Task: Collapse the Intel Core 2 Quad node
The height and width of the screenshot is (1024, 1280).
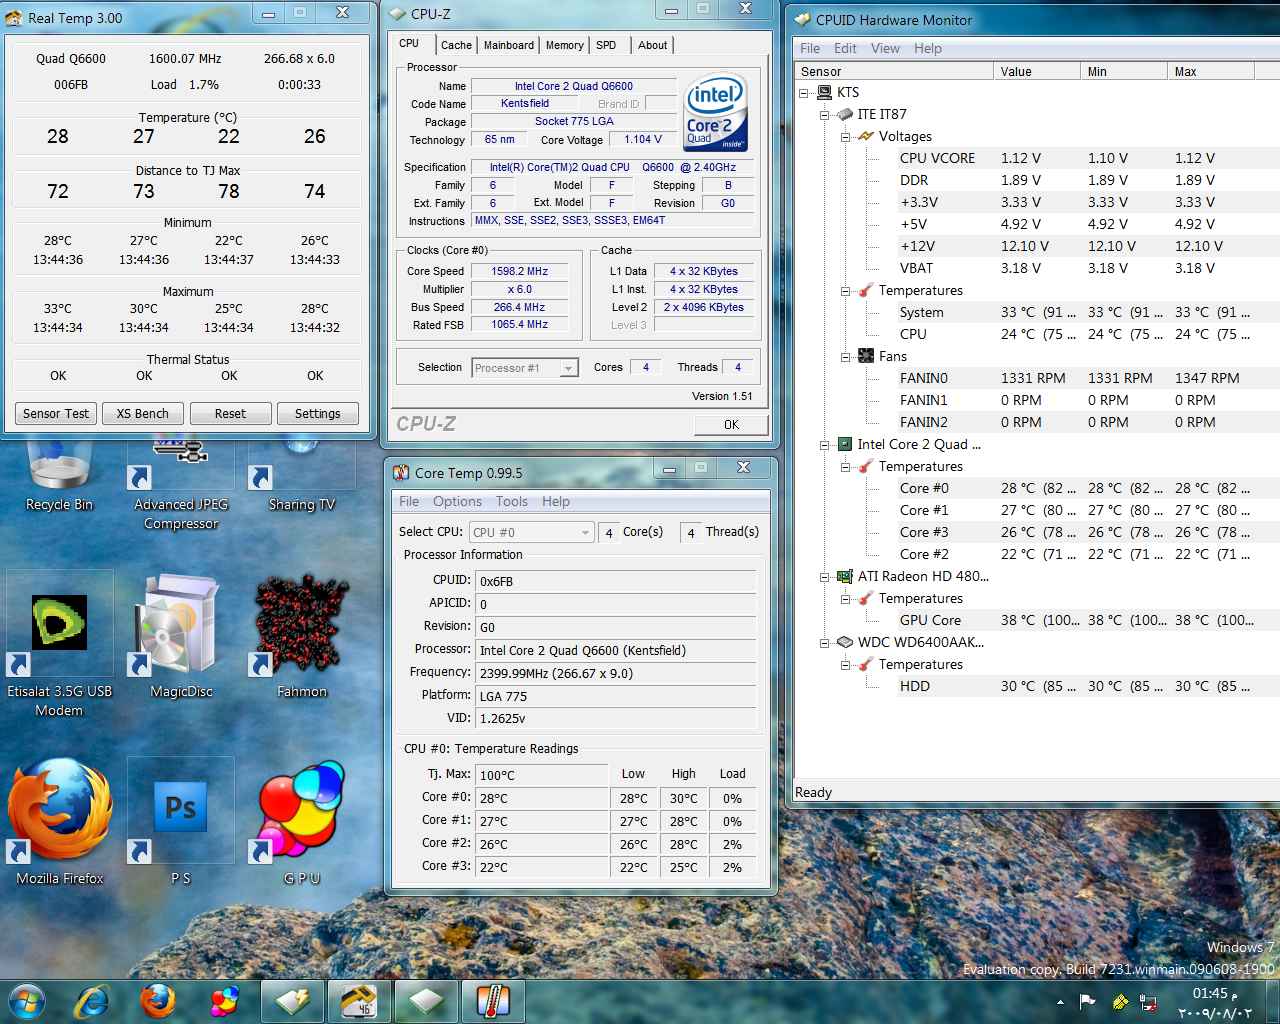Action: 825,445
